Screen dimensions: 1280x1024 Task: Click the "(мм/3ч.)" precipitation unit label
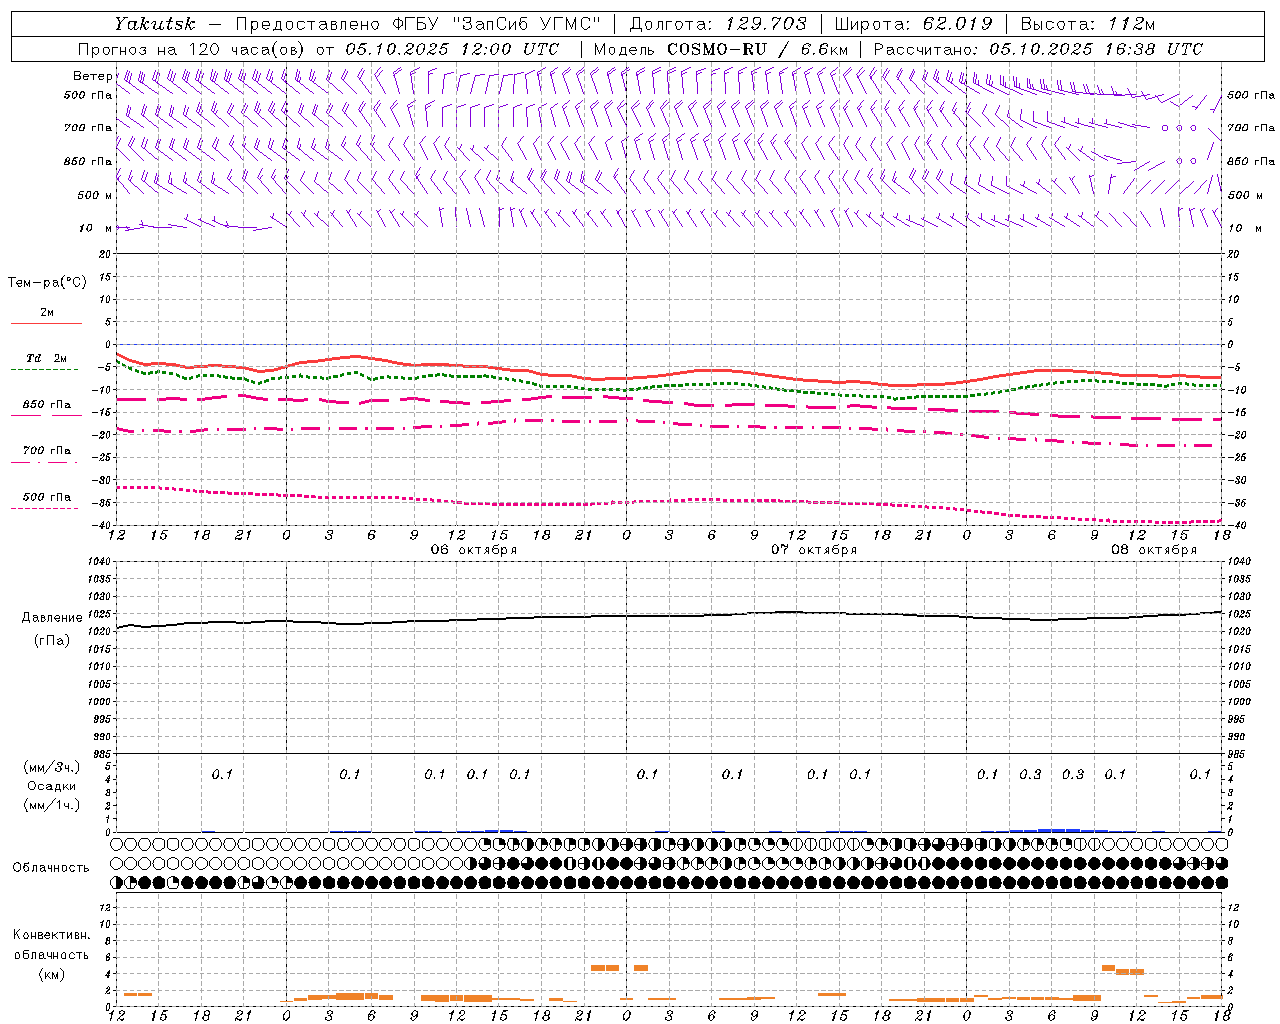pos(52,767)
